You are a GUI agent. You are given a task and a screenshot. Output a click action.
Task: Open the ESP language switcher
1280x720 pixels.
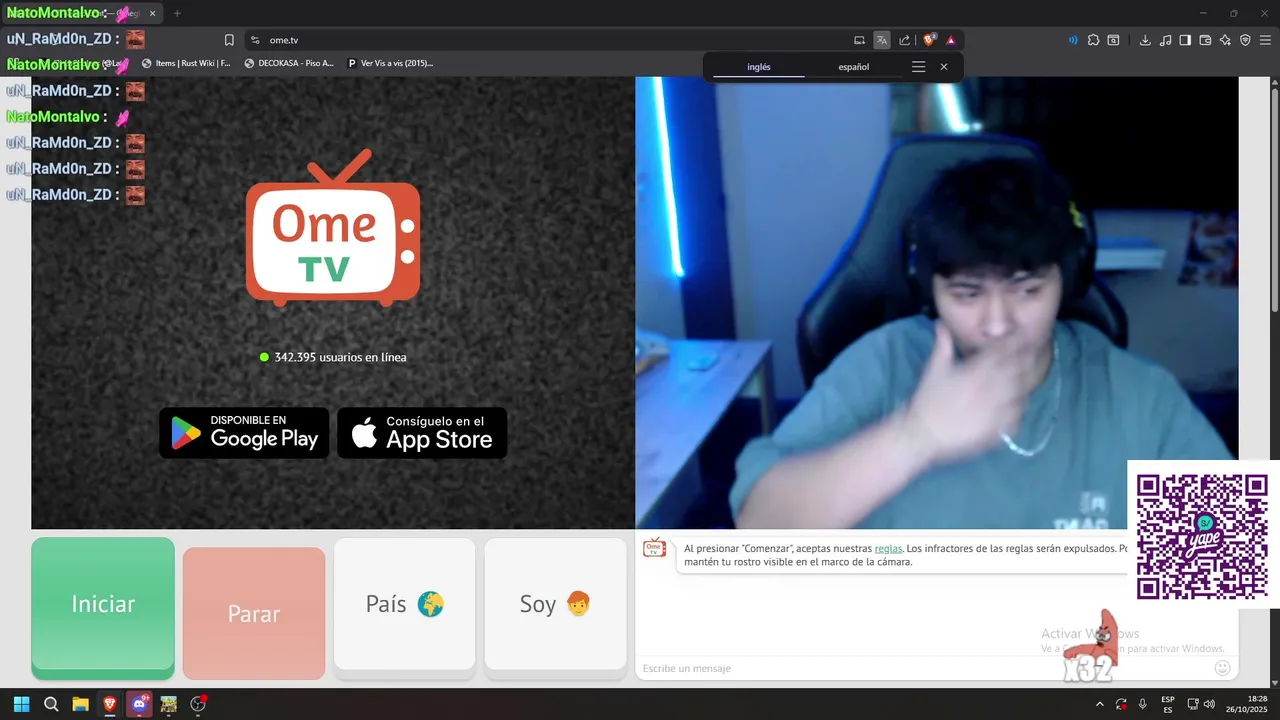tap(1168, 704)
